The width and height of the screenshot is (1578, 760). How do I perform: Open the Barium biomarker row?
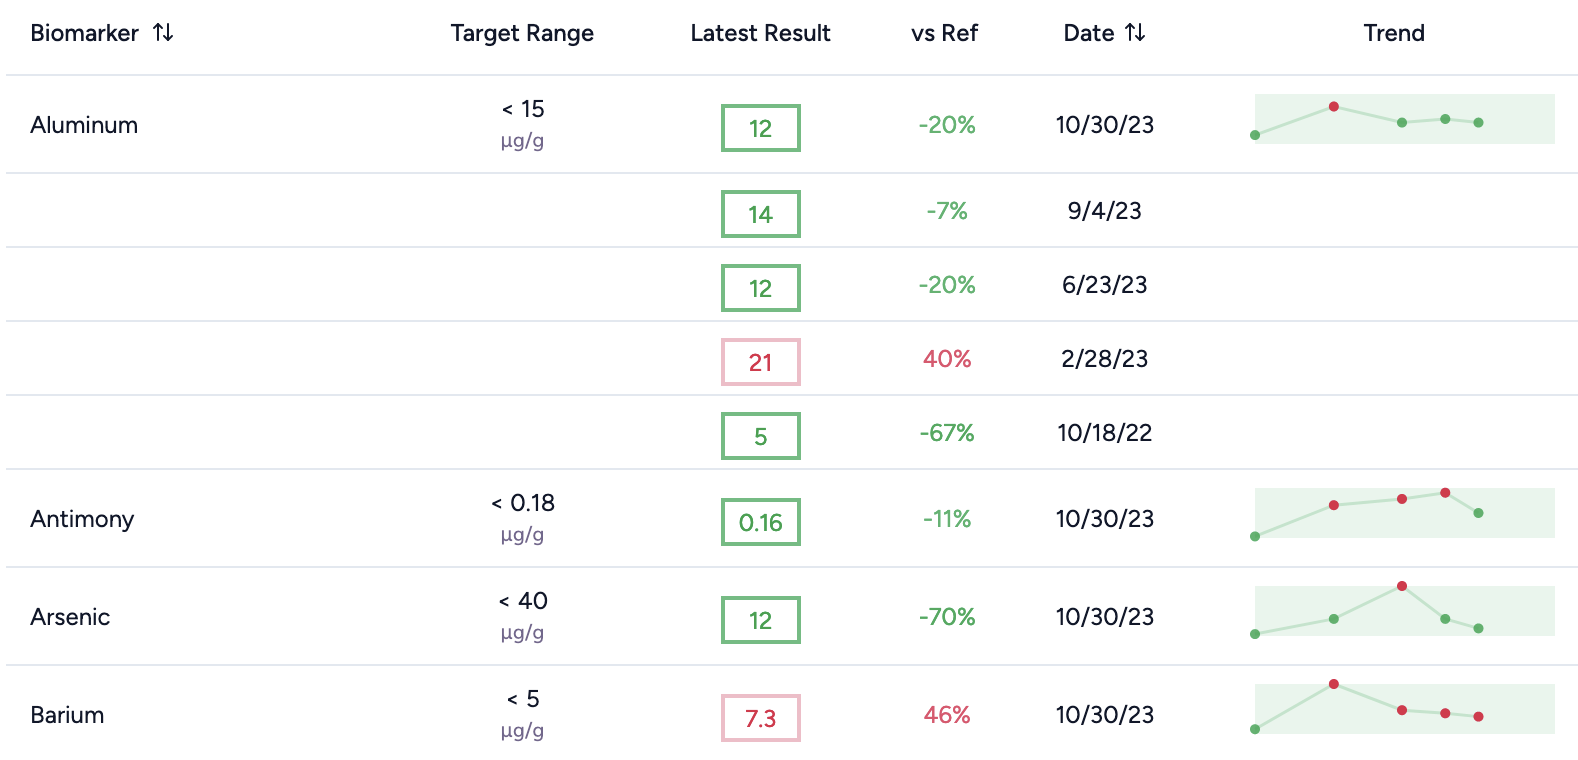[67, 715]
